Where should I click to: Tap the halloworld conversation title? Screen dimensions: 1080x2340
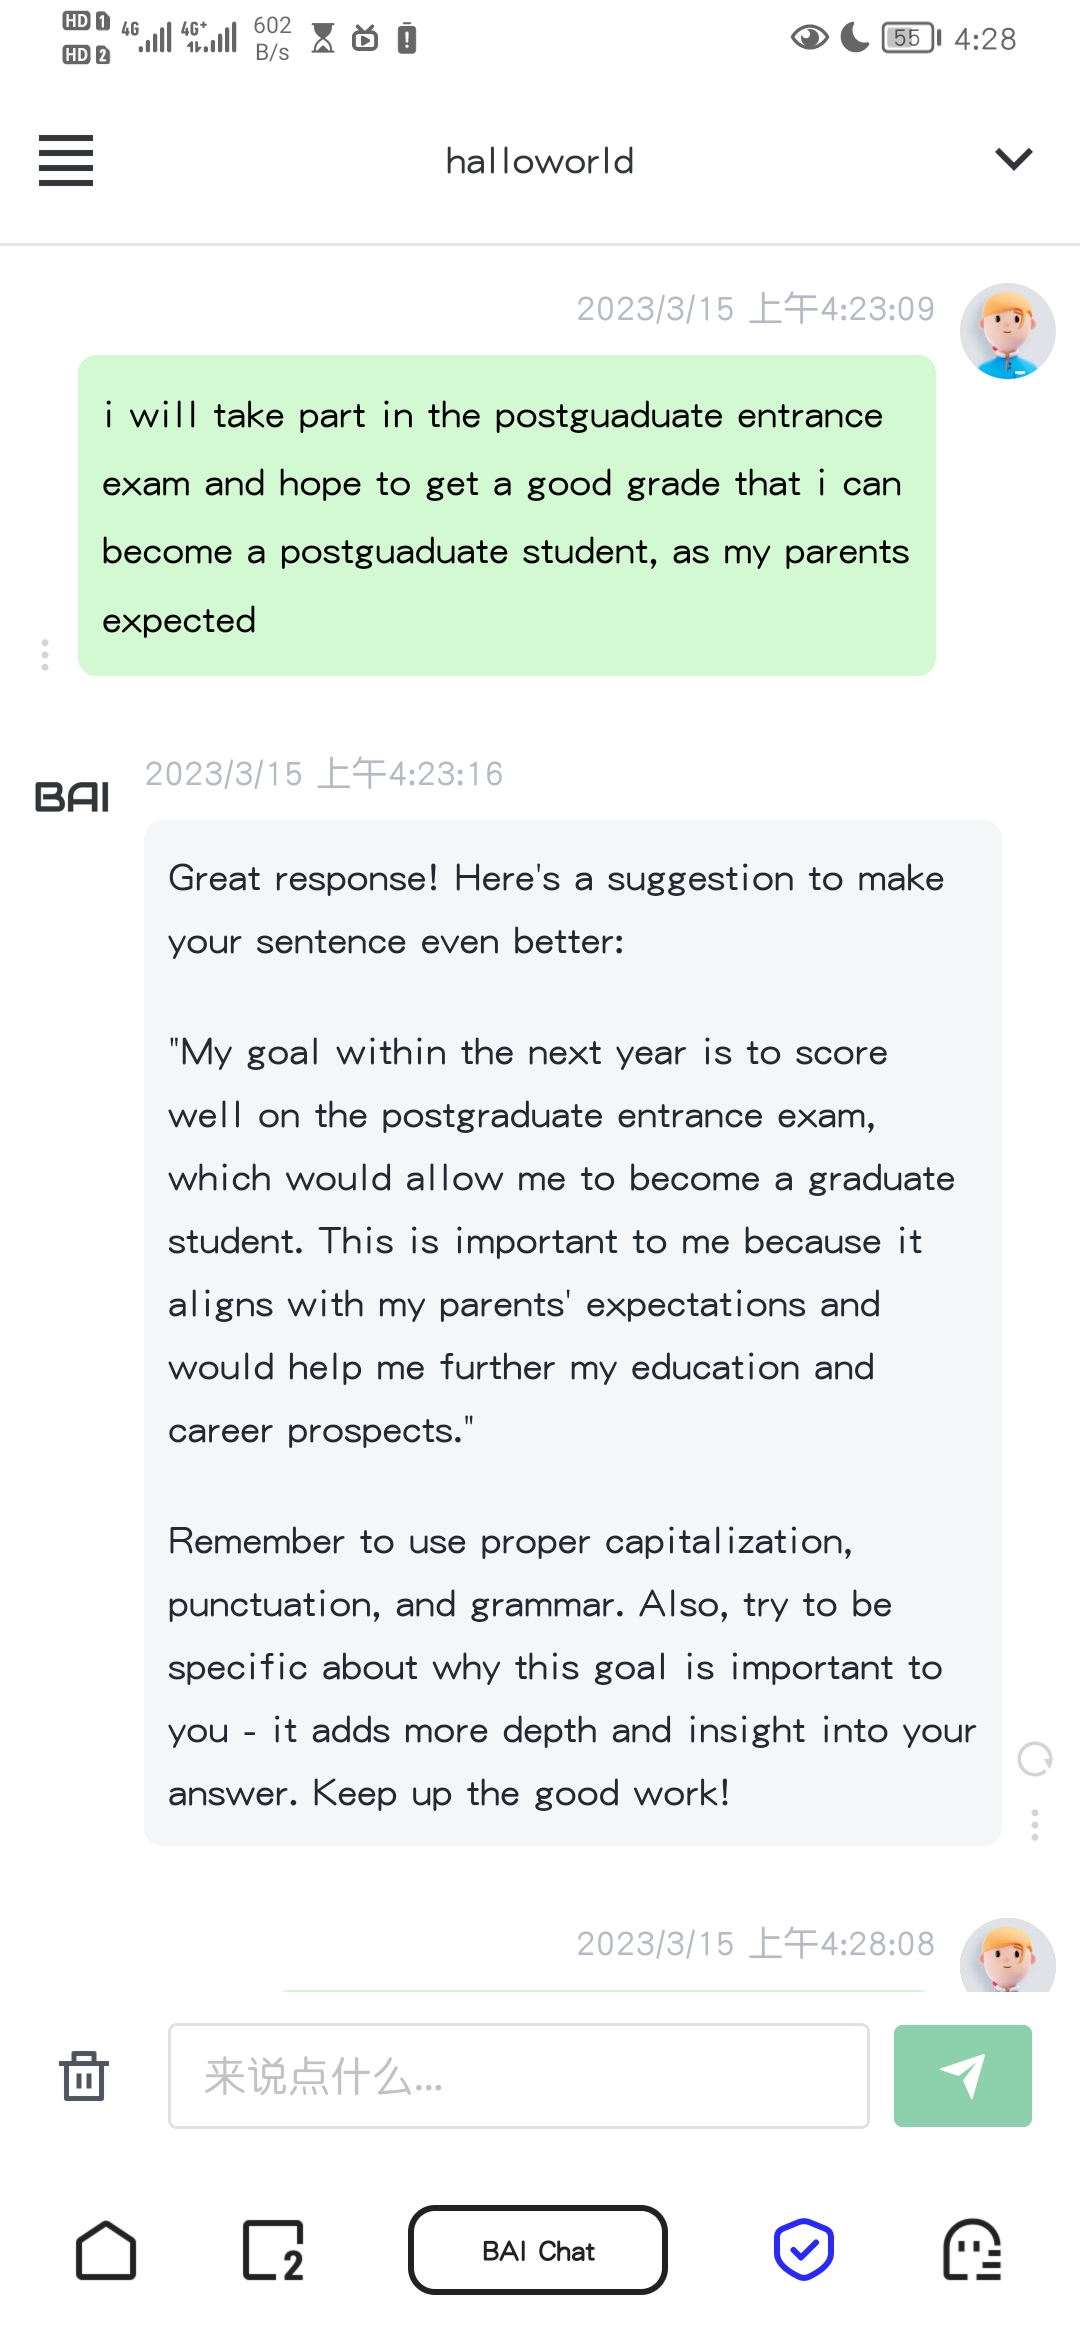[540, 161]
